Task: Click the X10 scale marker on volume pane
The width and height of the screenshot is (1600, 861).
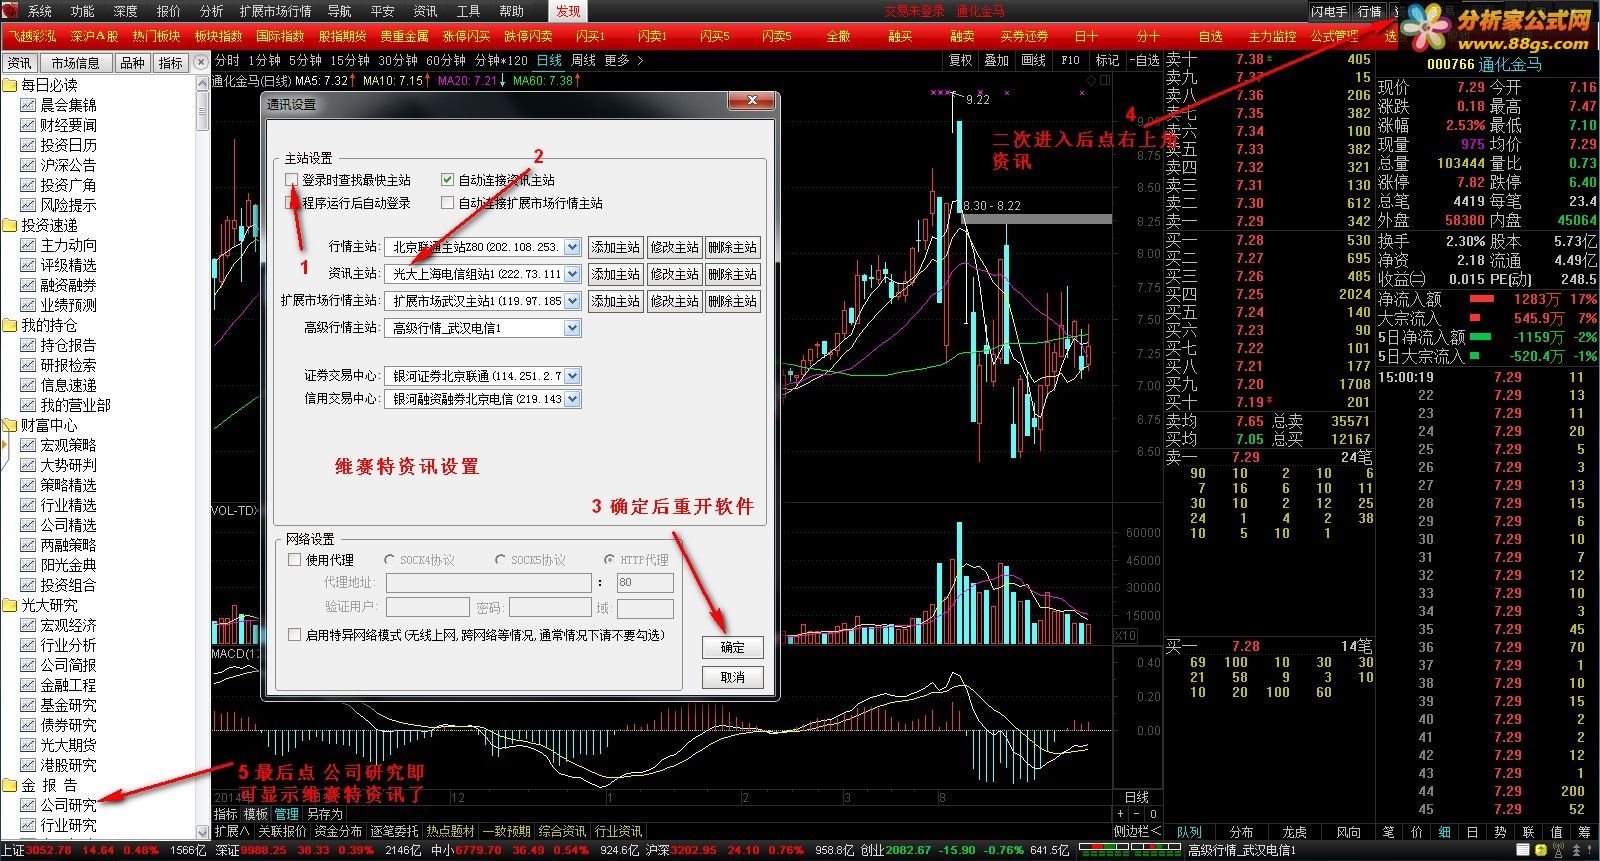Action: point(1125,636)
